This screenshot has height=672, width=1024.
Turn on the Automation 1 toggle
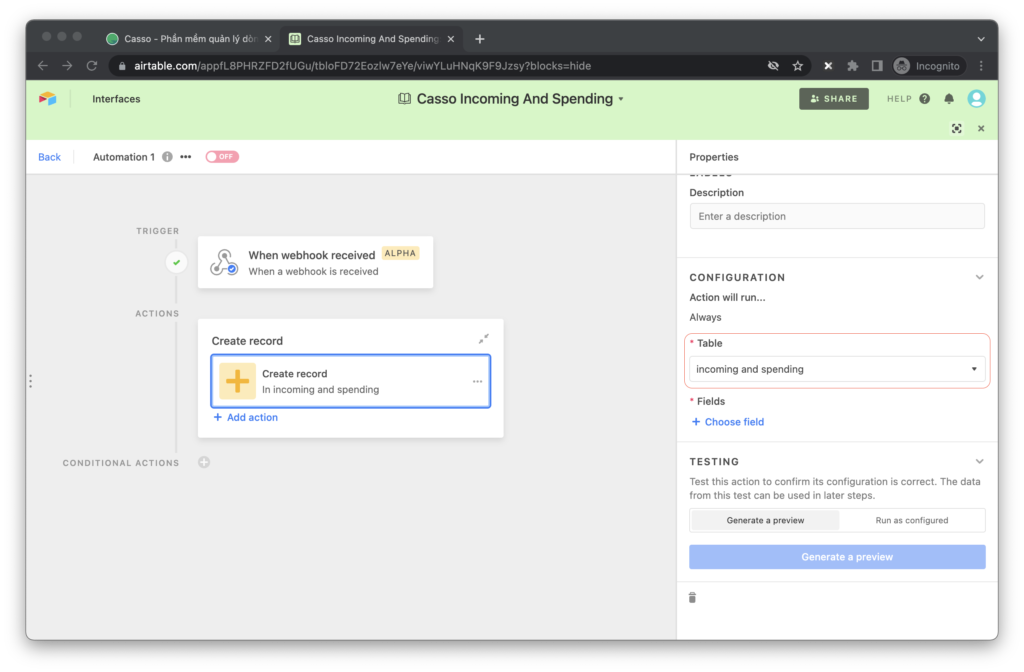222,157
